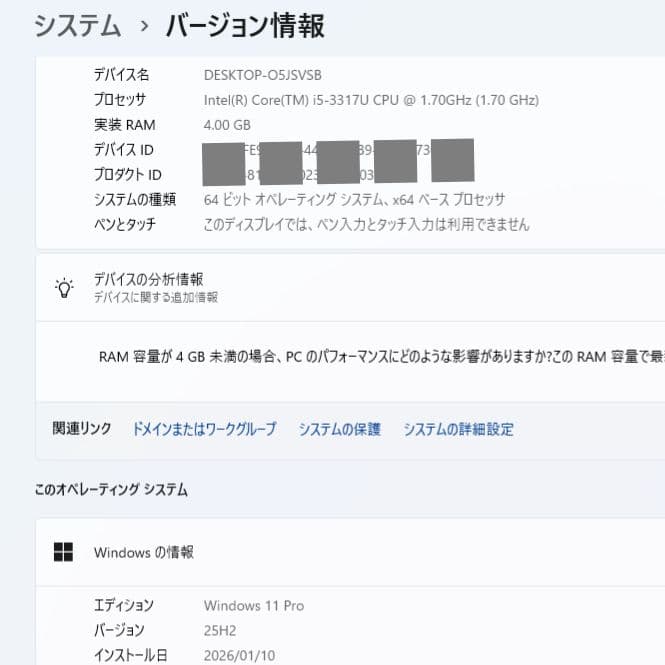Select the Windows 11 Pro edition value
This screenshot has width=665, height=665.
point(254,606)
